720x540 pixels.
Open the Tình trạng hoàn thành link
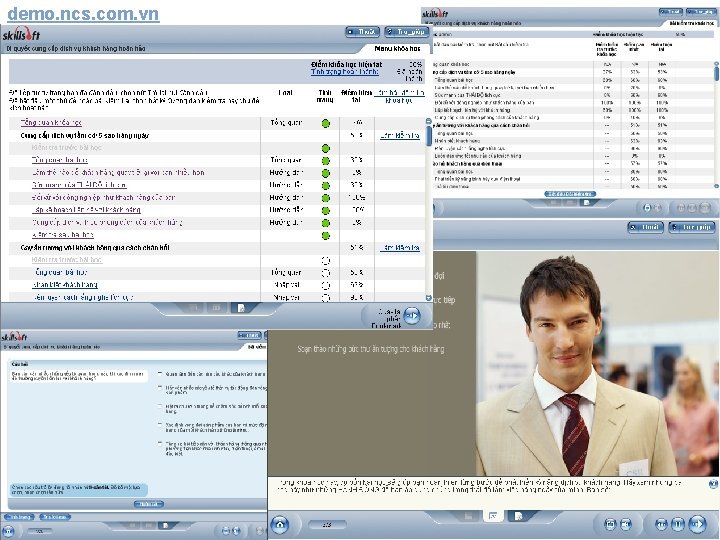coord(345,72)
